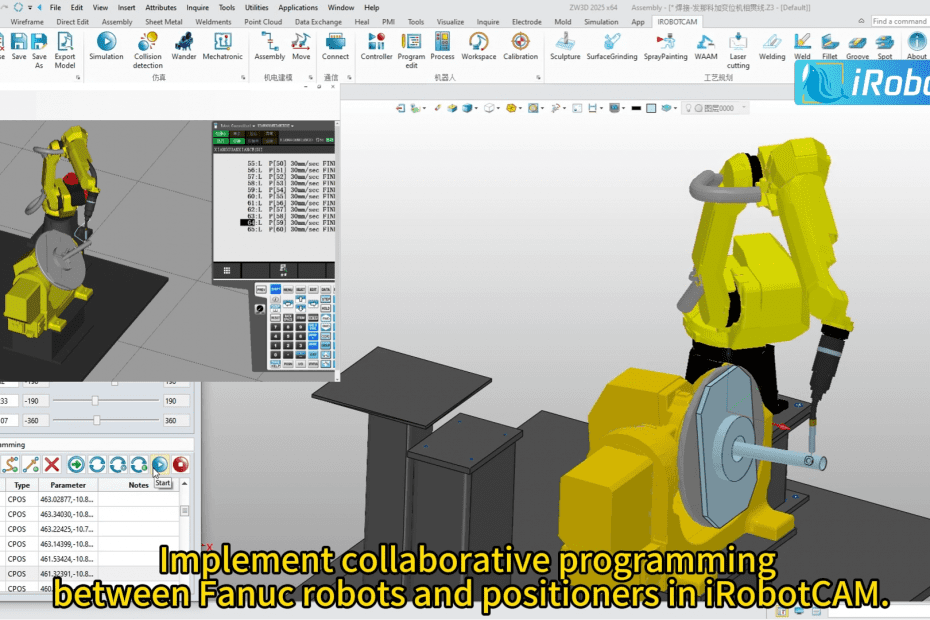
Task: Select the Welding process tool
Action: point(772,47)
